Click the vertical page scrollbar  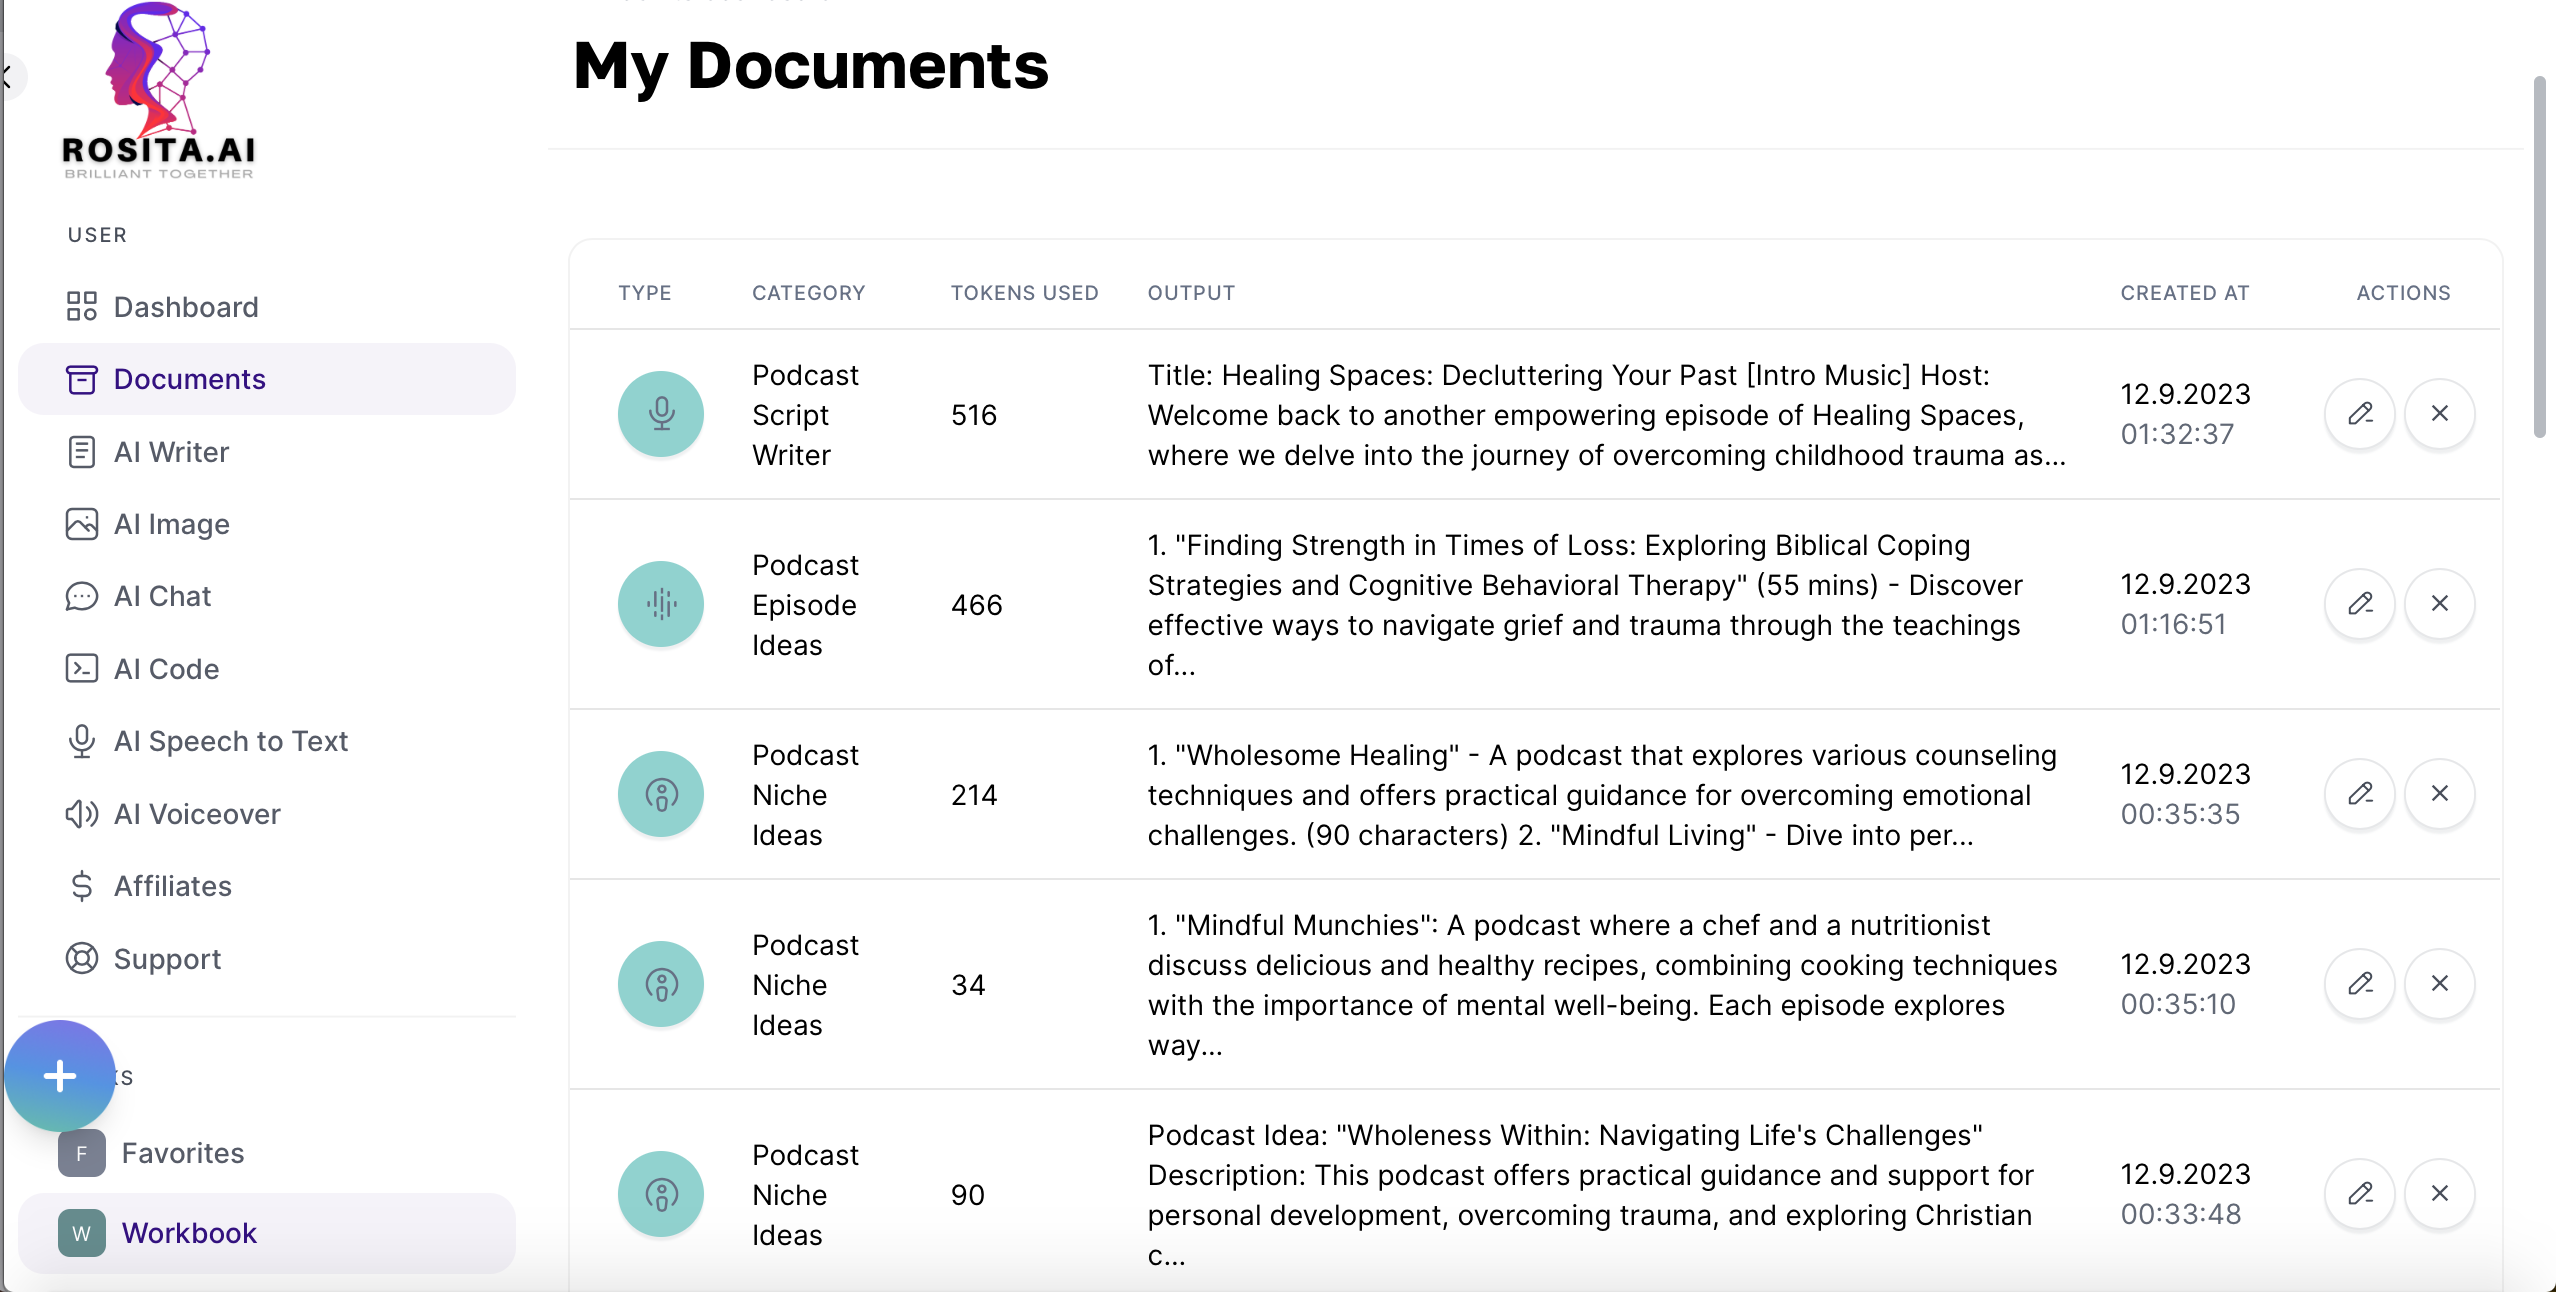2539,258
